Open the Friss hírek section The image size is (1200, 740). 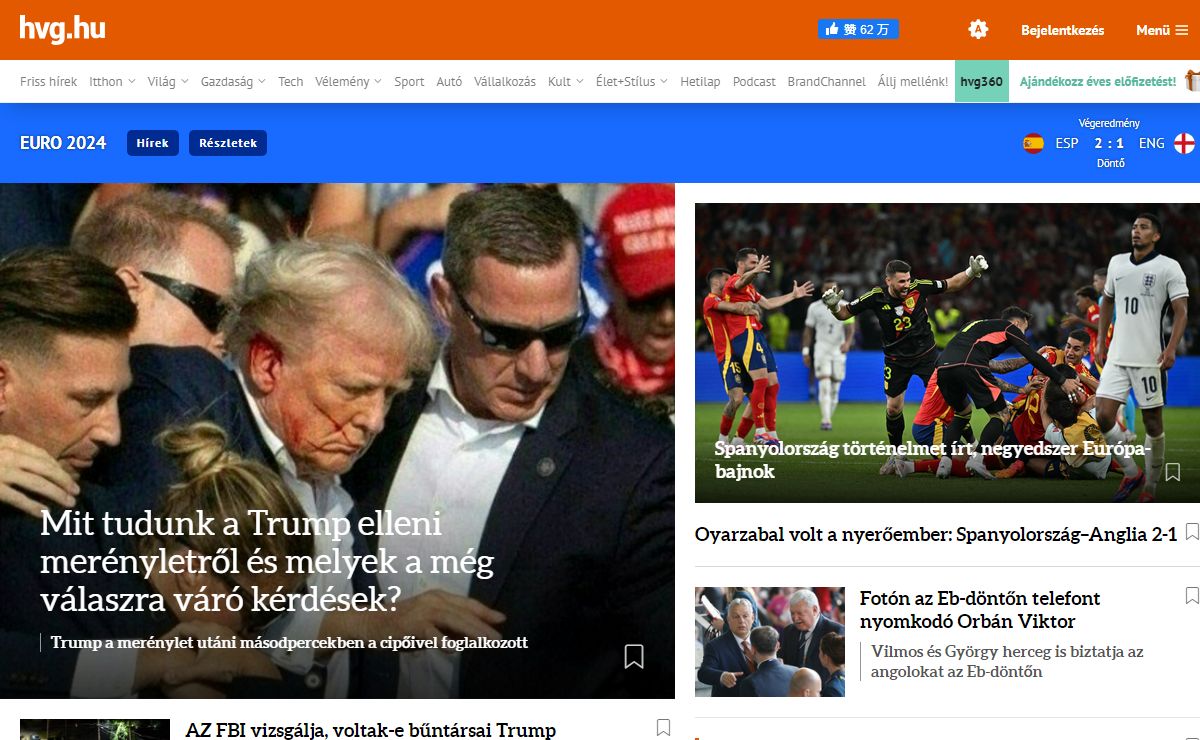click(x=48, y=82)
